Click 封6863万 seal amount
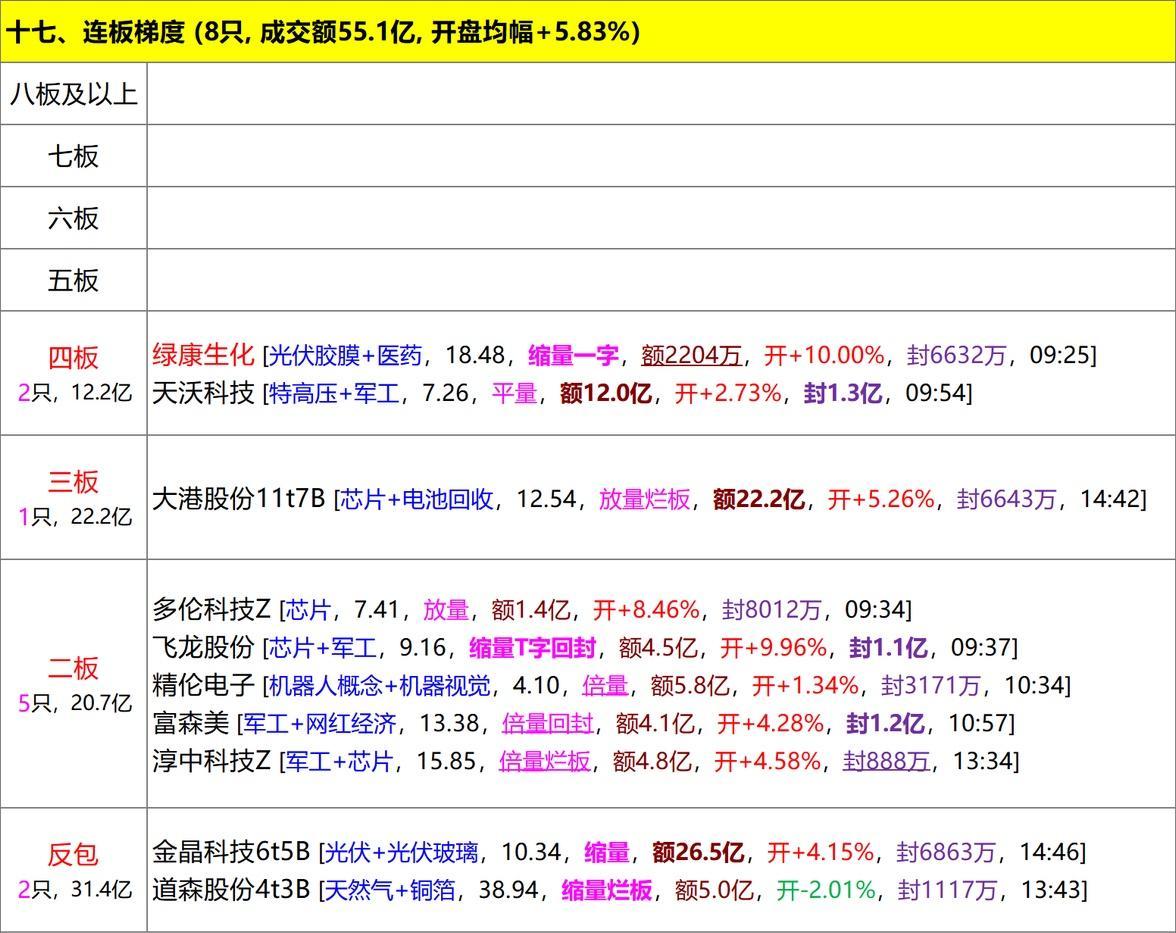 (946, 853)
